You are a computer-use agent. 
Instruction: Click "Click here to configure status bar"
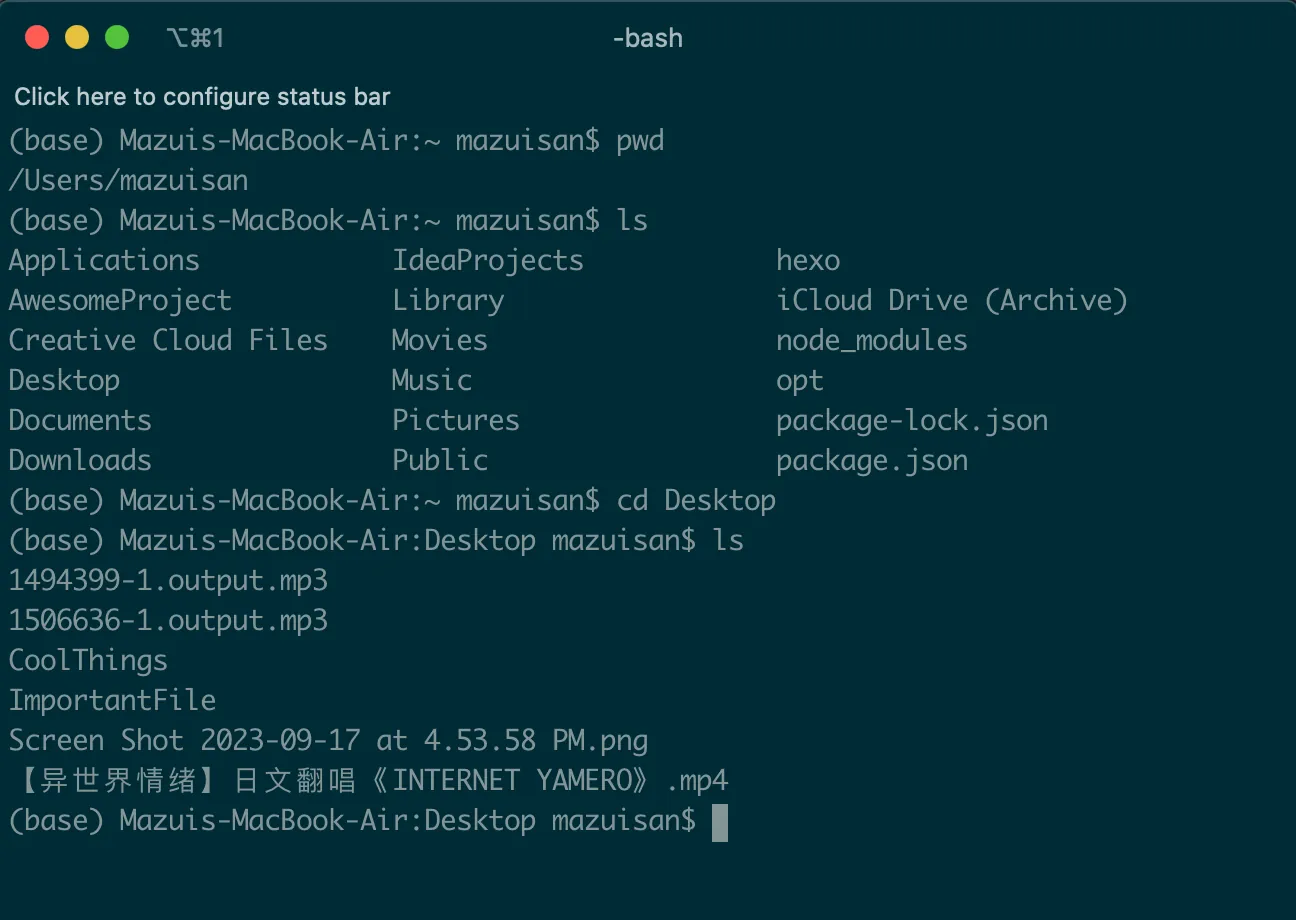[202, 97]
